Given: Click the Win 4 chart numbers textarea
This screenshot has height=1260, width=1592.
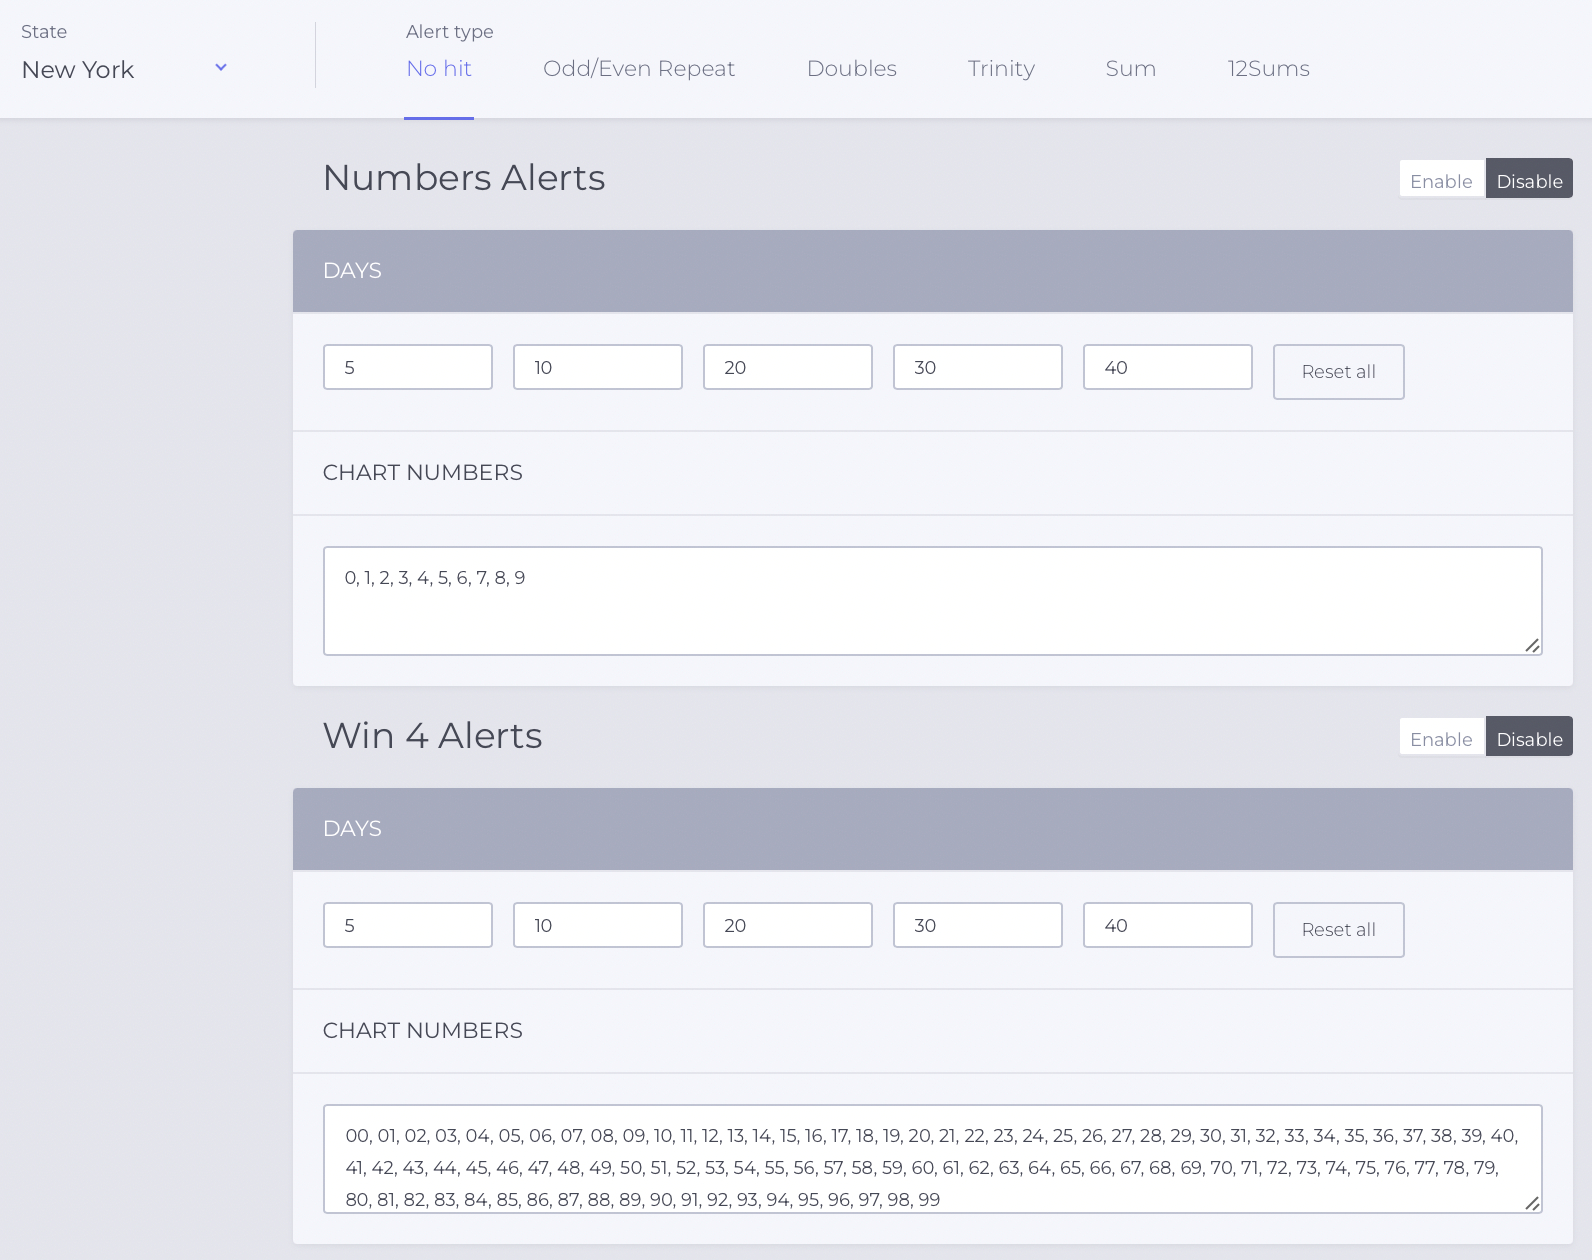Looking at the screenshot, I should point(933,1159).
